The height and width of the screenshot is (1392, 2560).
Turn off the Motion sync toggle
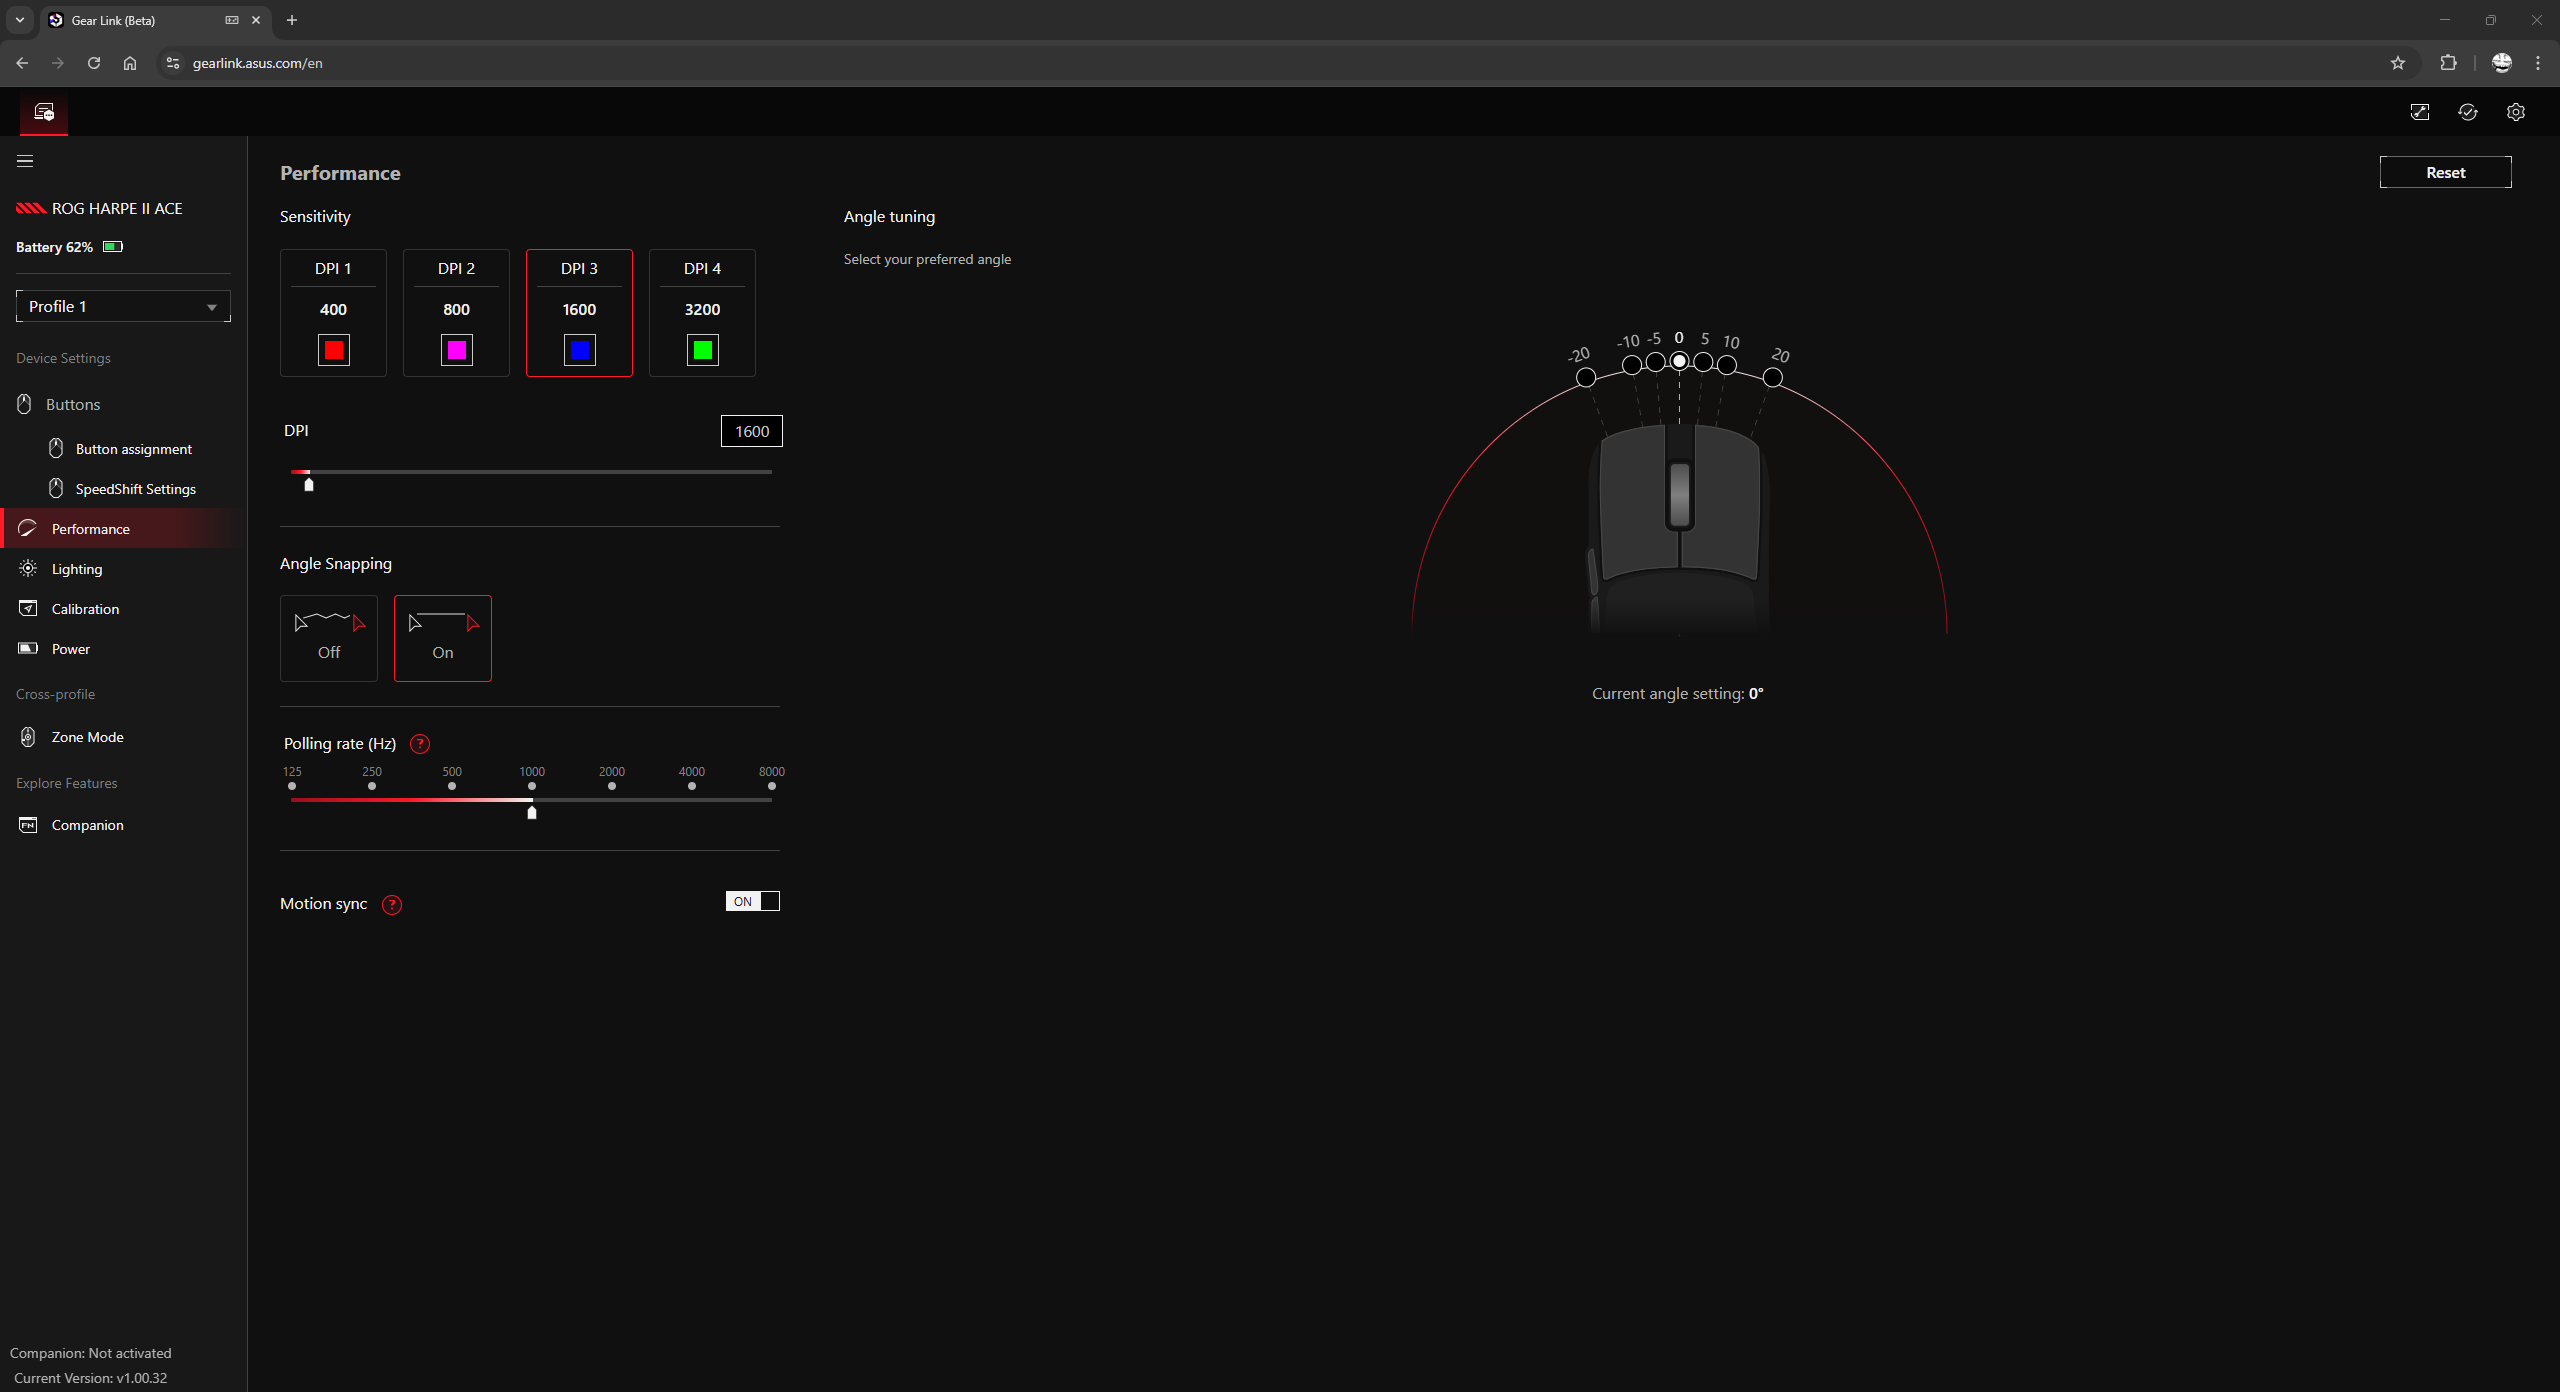point(752,901)
